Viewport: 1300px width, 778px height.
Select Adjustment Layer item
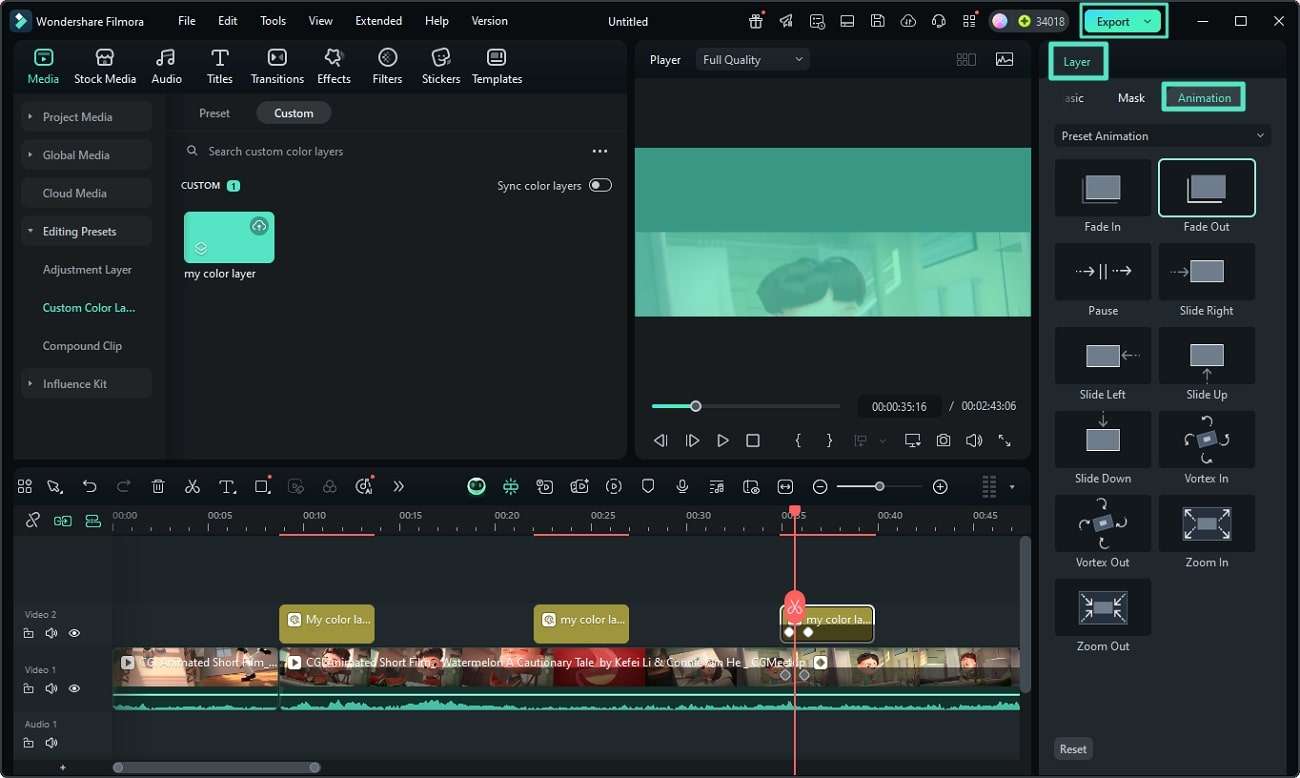click(87, 270)
